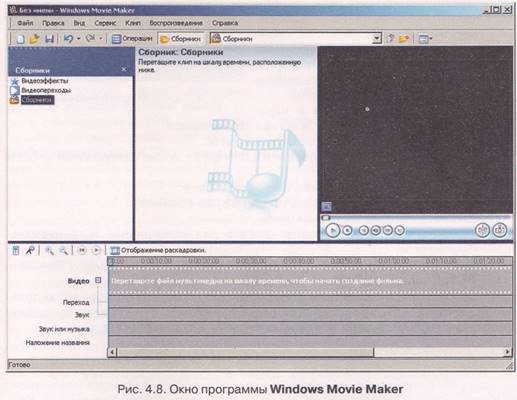Click the Переход track label
517x400 pixels.
[x=76, y=302]
